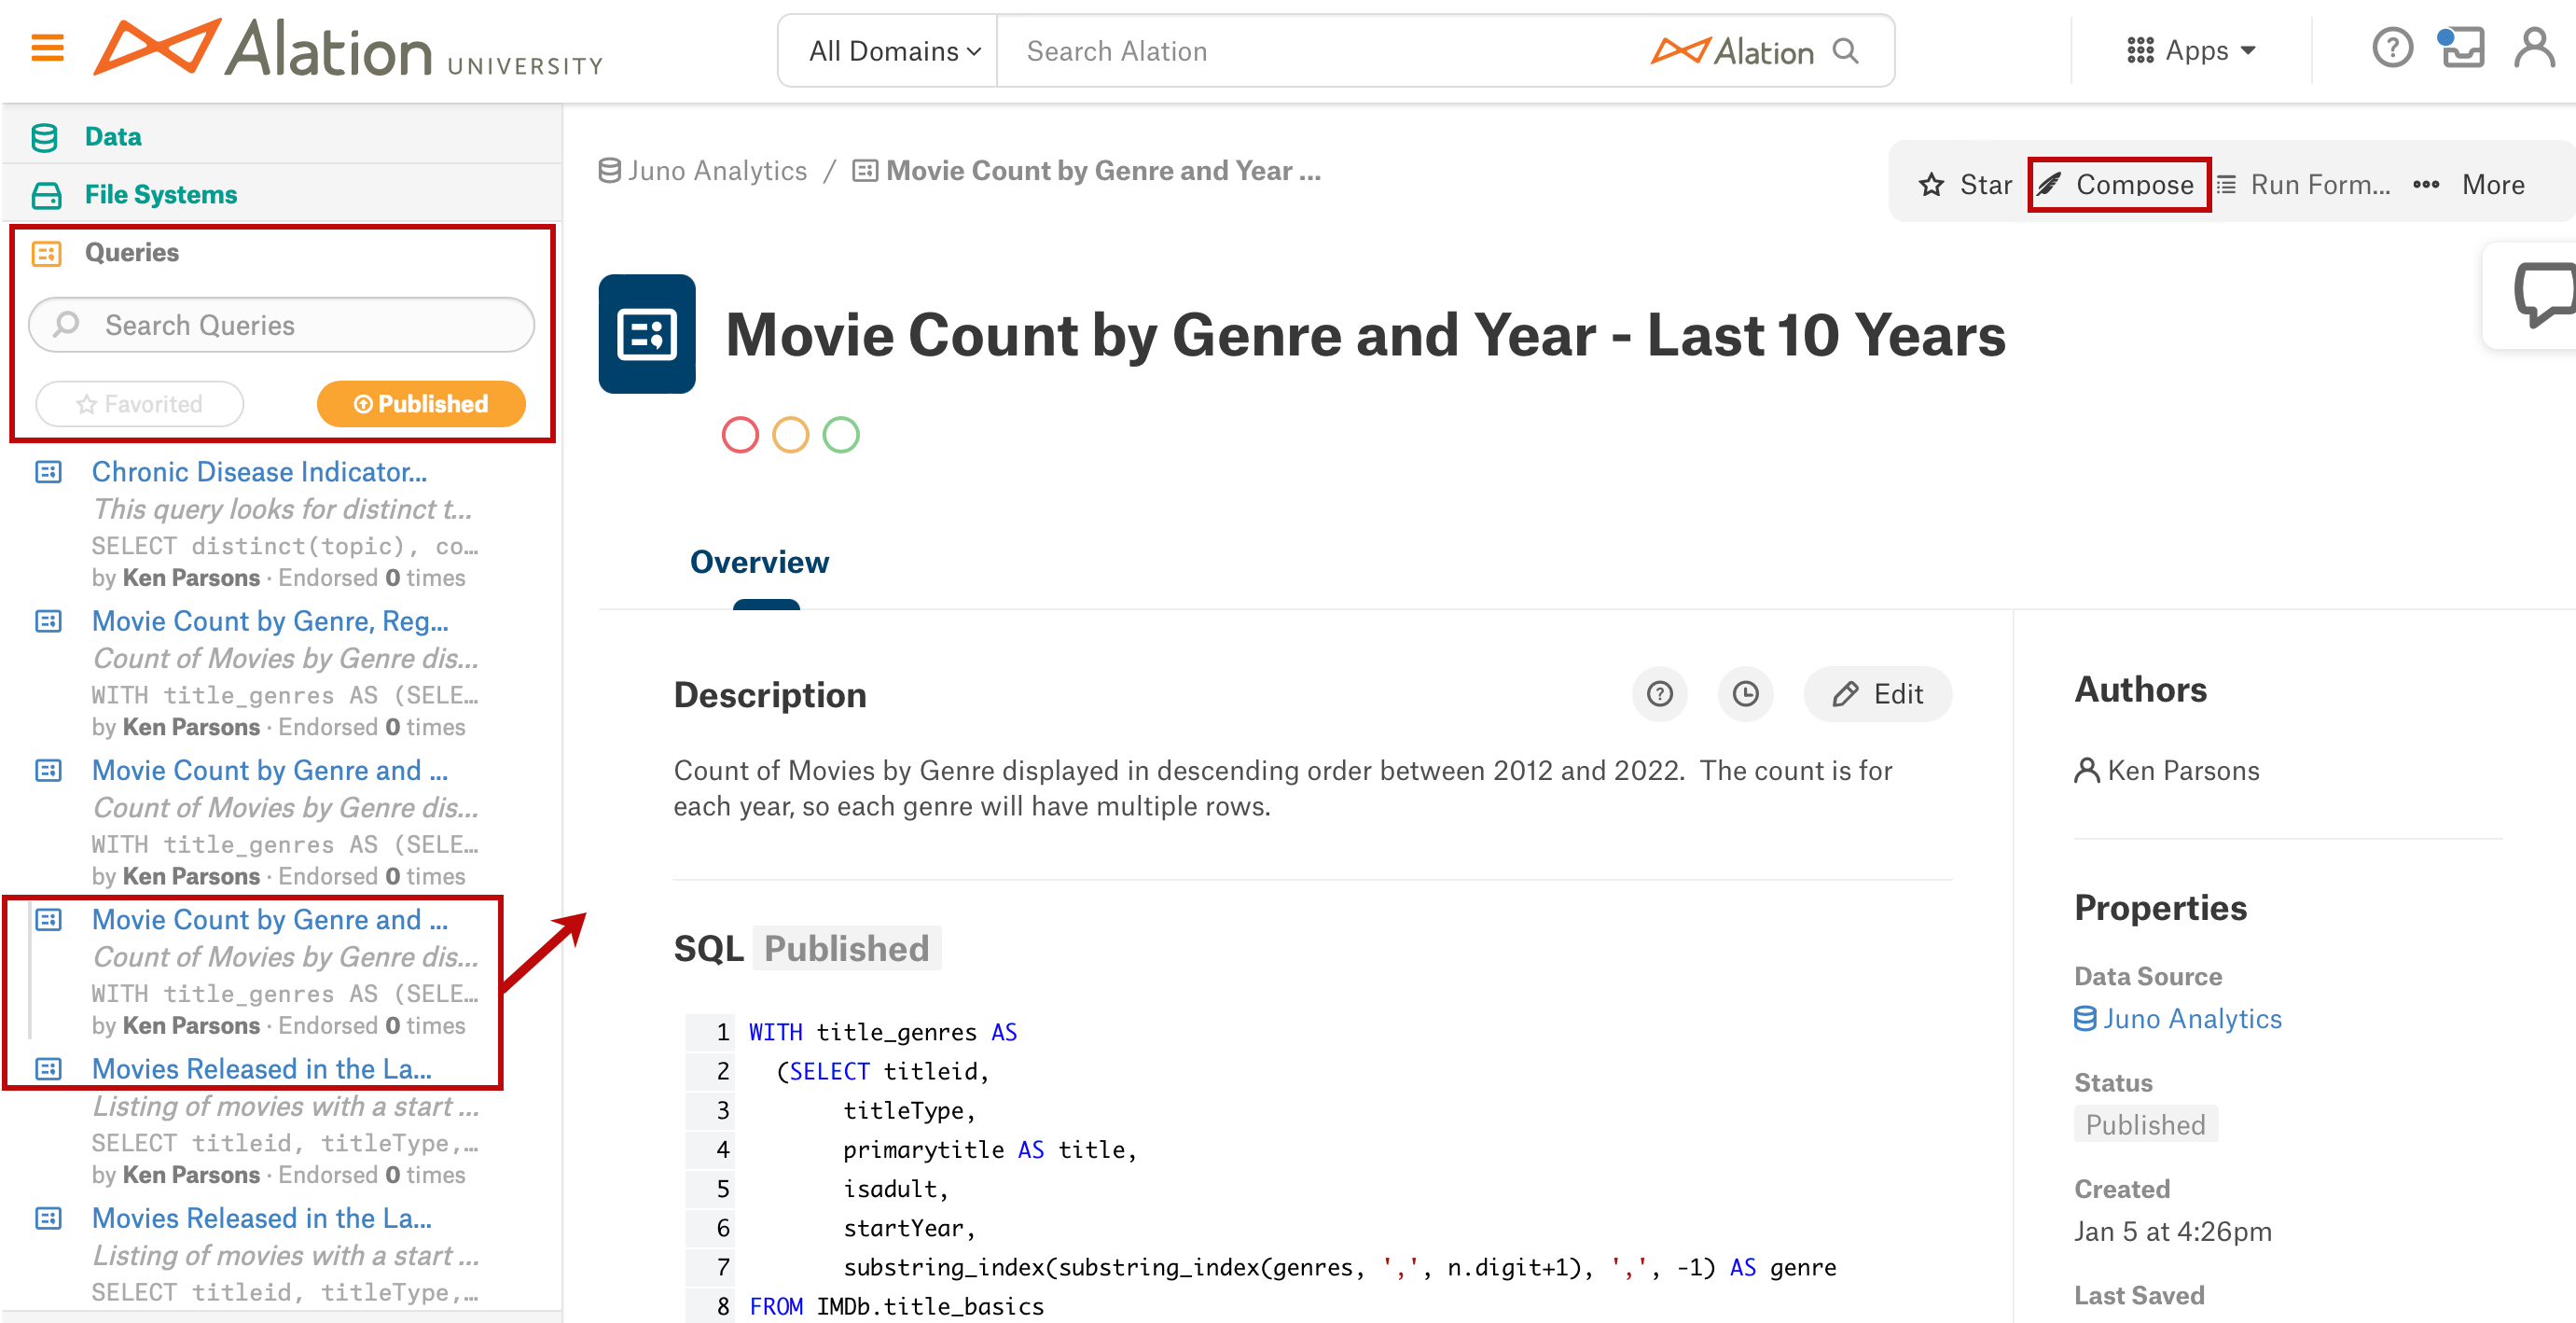Edit the Description
This screenshot has width=2576, height=1323.
[1877, 694]
